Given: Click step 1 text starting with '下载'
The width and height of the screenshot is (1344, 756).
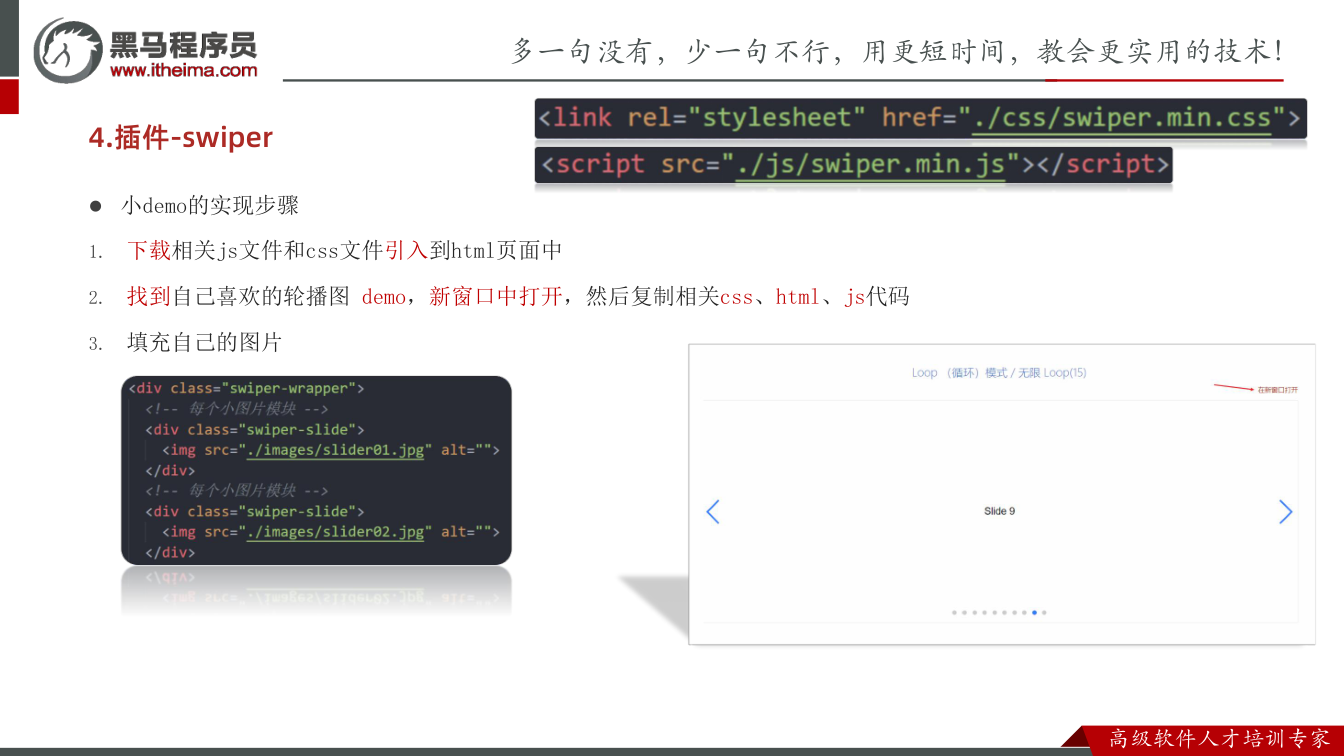Looking at the screenshot, I should tap(345, 251).
